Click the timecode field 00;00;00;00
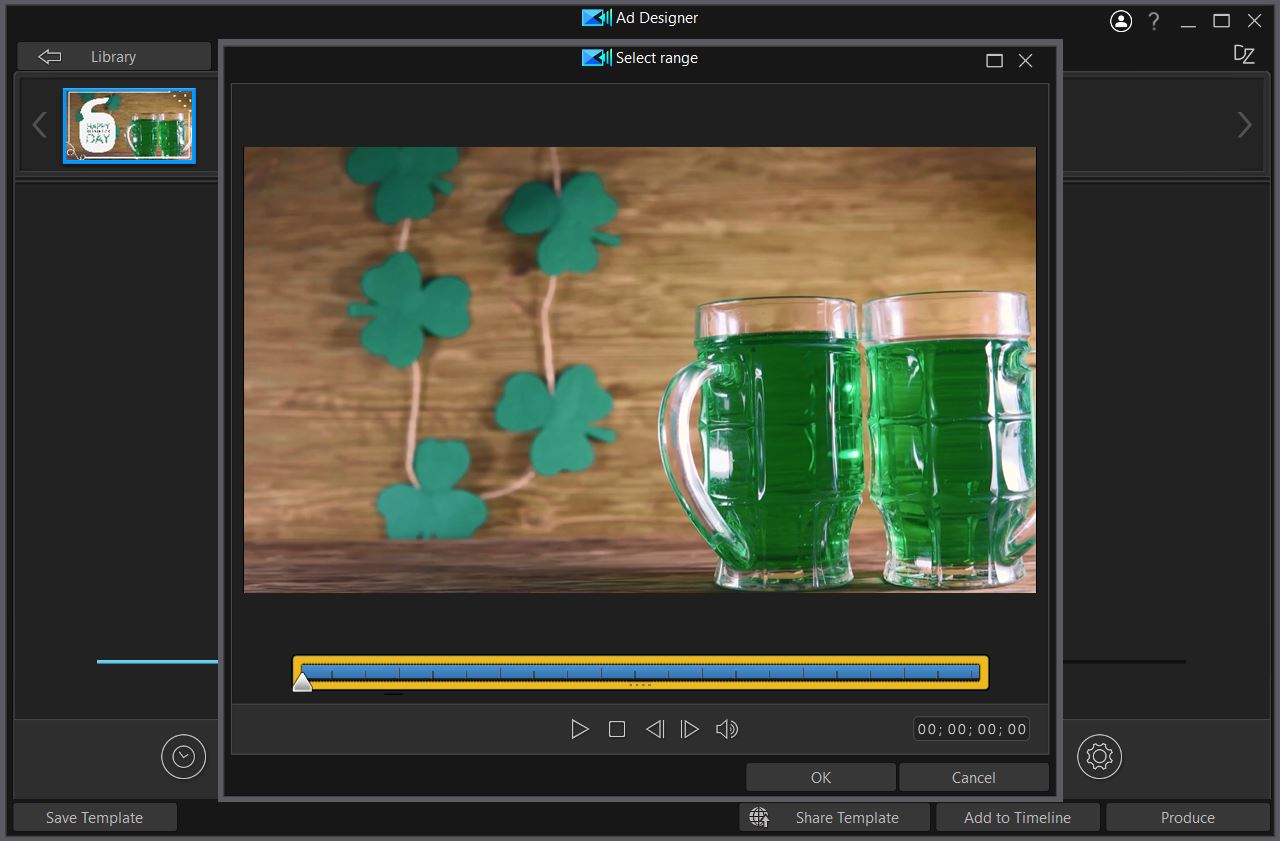 [x=972, y=729]
